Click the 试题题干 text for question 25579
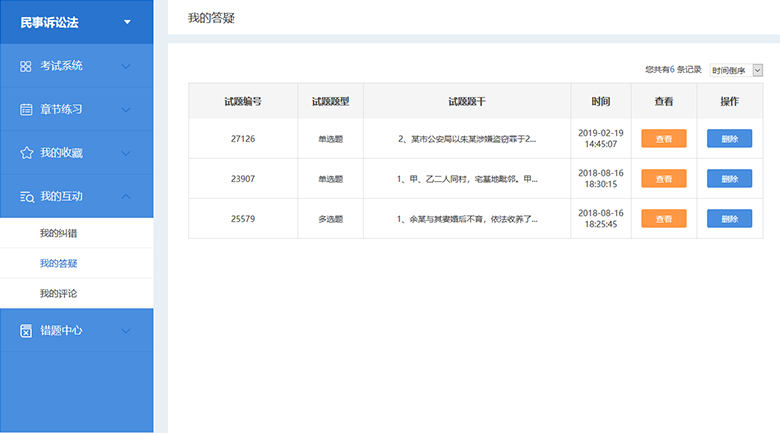 pyautogui.click(x=467, y=219)
